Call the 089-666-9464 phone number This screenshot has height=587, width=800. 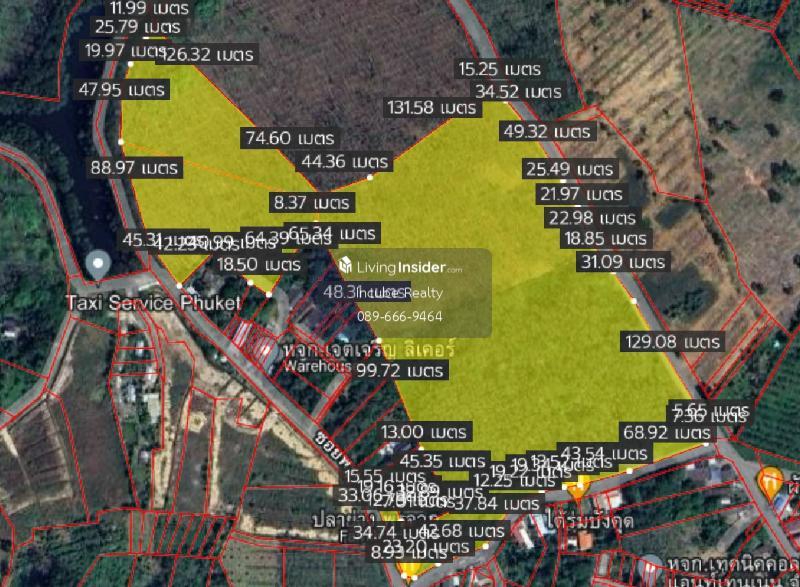399,316
